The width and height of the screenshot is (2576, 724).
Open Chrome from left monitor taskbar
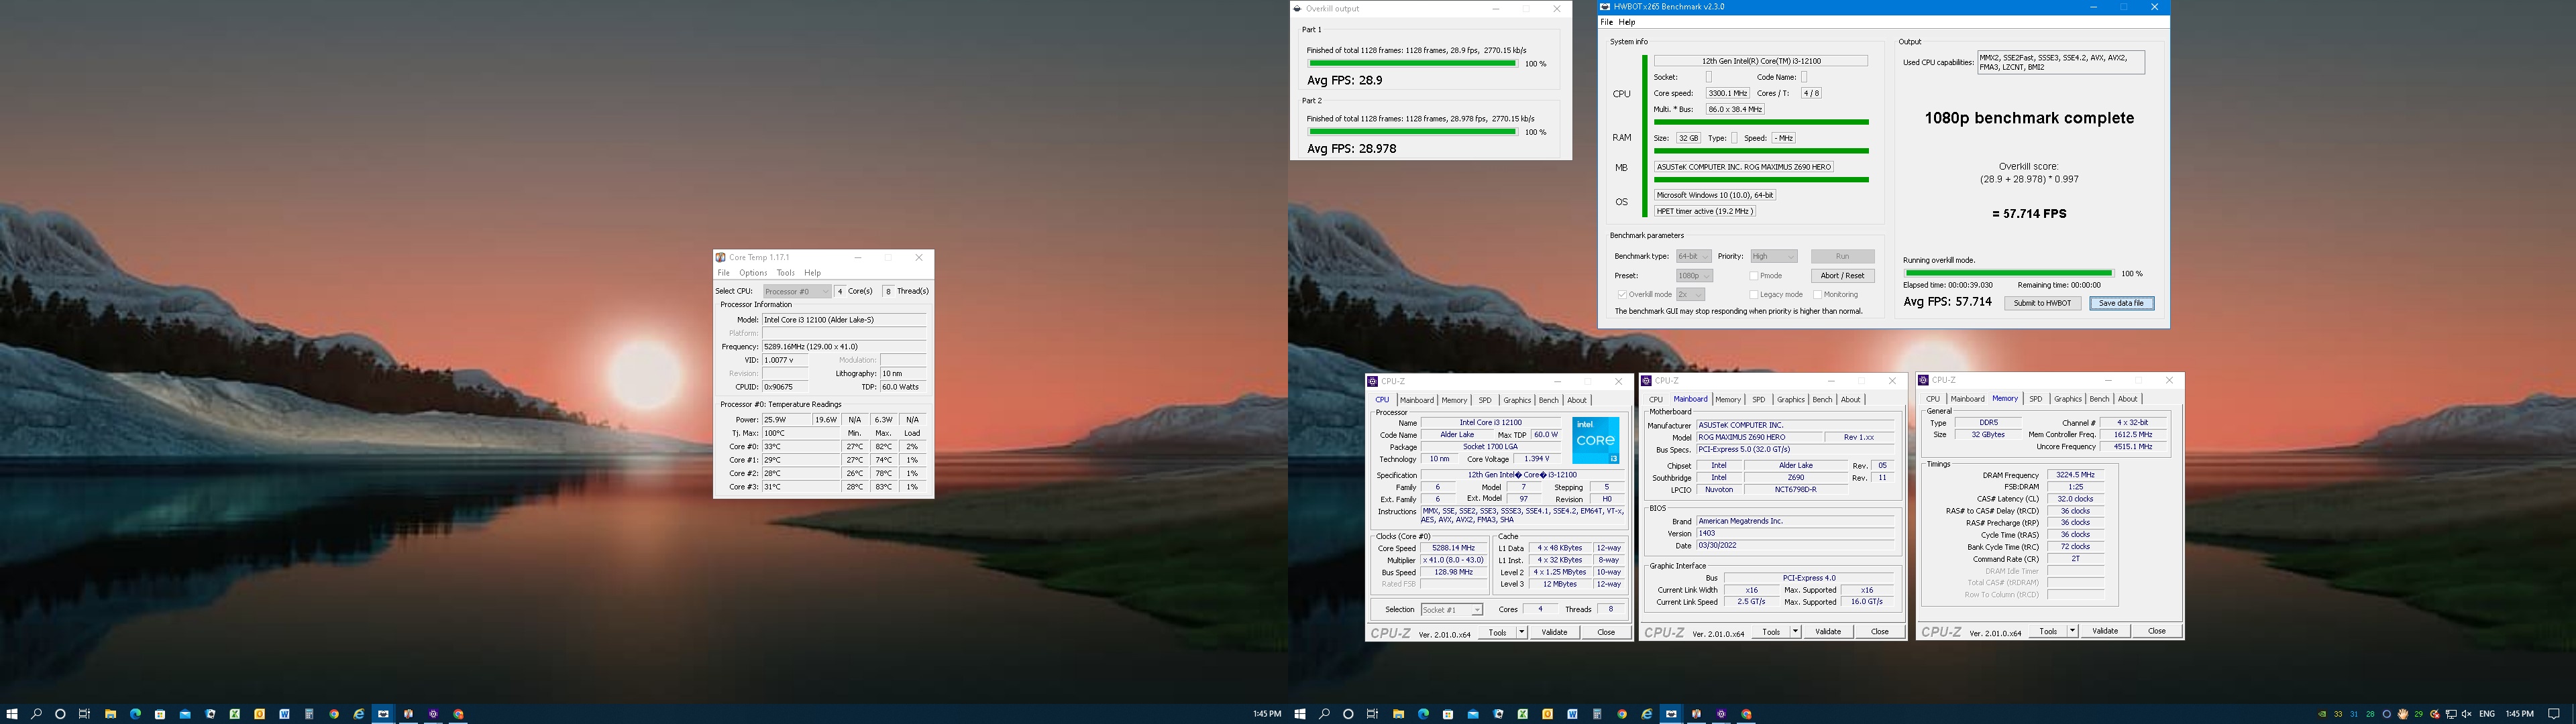pos(334,714)
